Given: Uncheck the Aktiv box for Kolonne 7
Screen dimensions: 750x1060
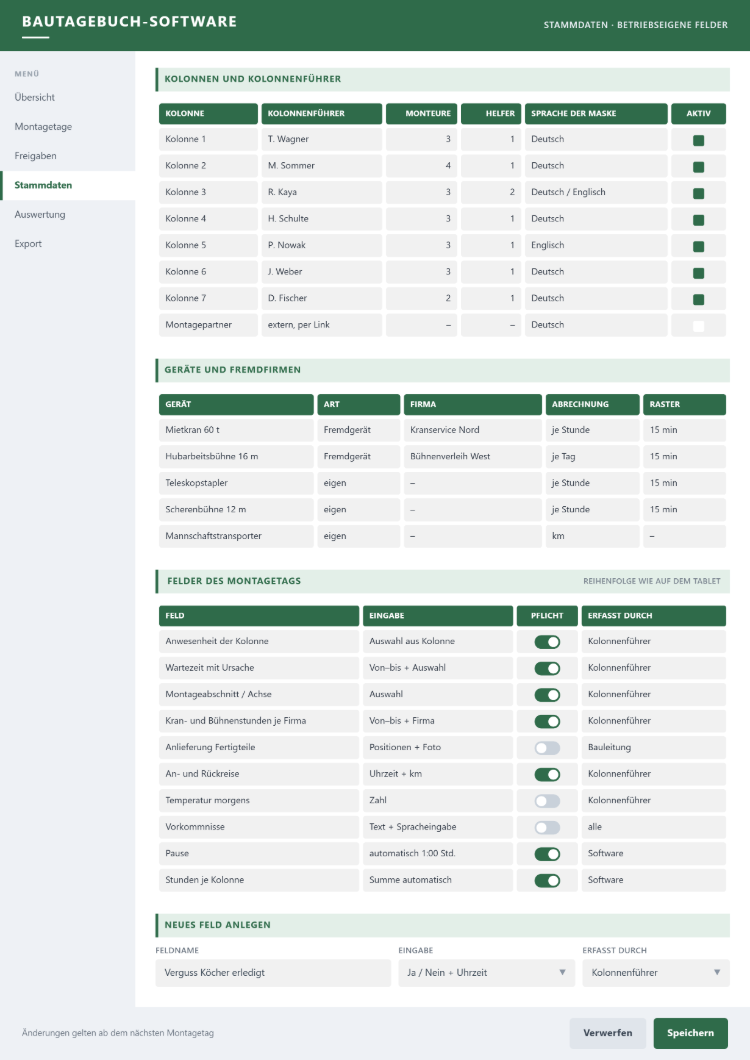Looking at the screenshot, I should 699,299.
